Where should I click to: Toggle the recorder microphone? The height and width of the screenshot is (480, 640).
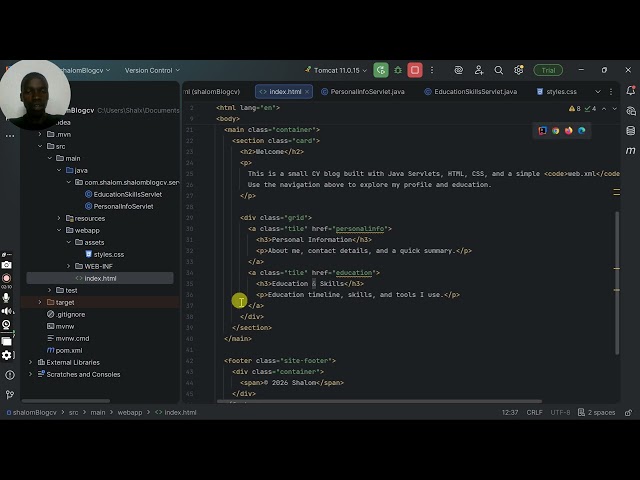6,298
